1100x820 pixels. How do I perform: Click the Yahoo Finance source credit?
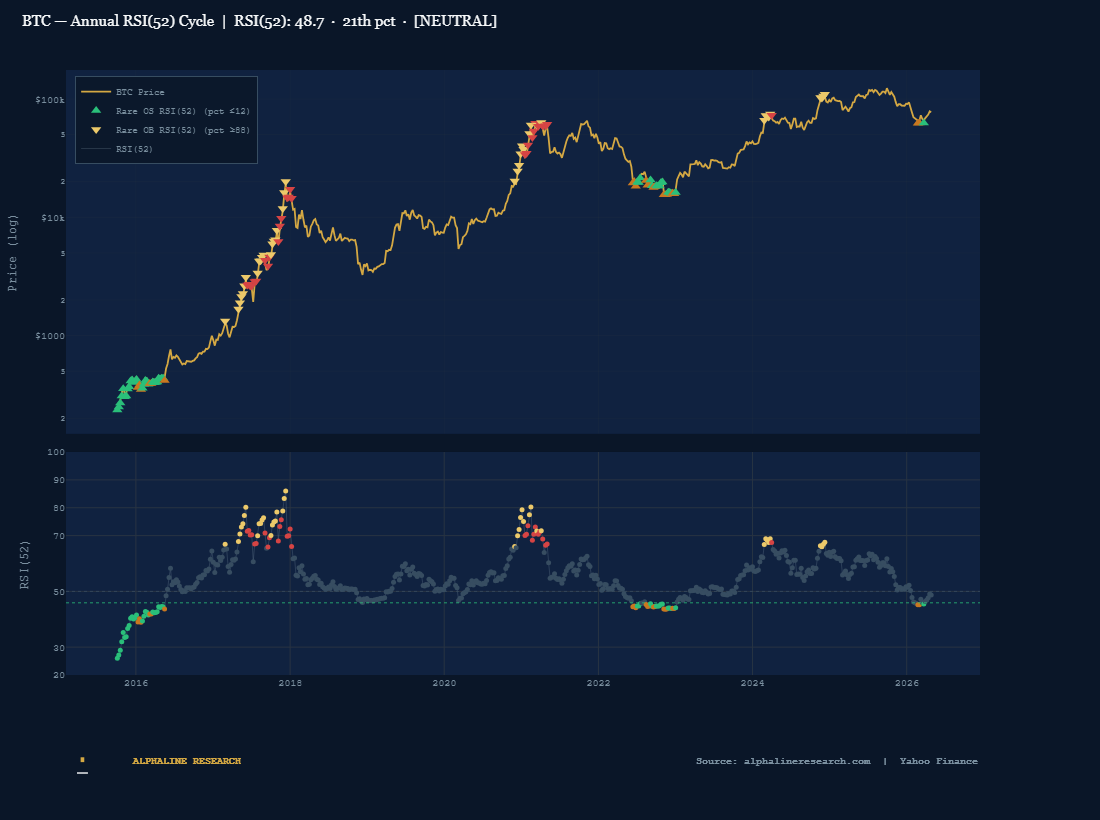938,761
